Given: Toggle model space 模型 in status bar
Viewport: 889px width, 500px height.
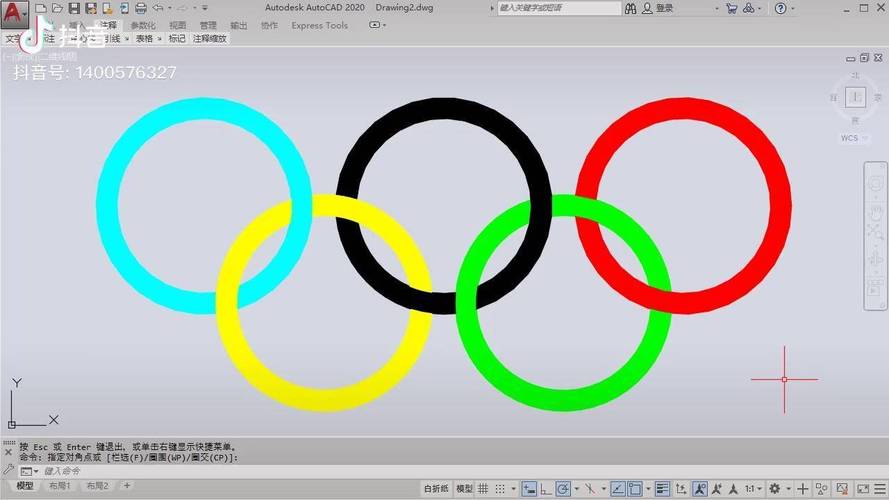Looking at the screenshot, I should point(464,488).
